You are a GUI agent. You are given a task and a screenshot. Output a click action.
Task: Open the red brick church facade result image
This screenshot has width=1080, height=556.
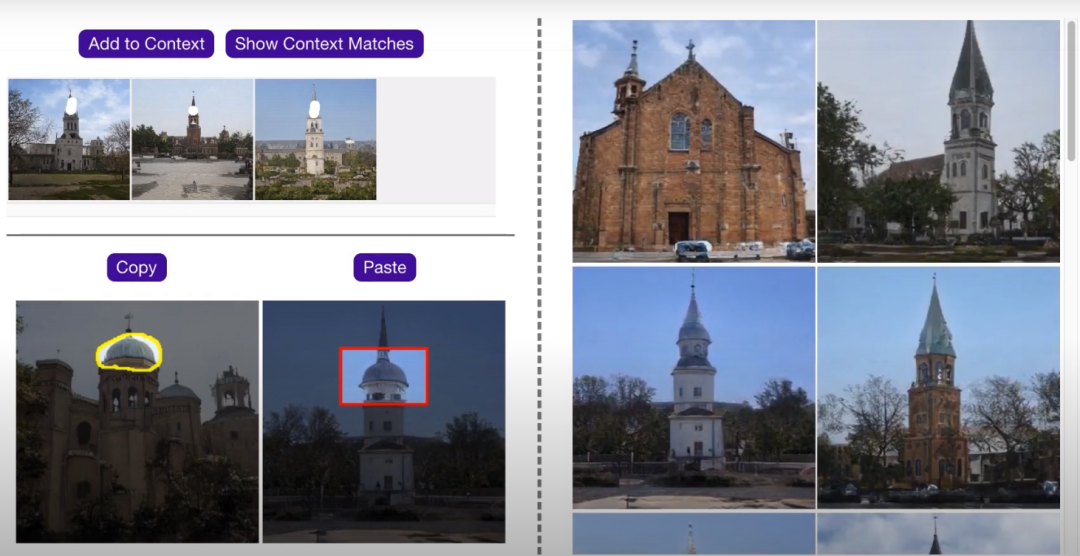[694, 141]
